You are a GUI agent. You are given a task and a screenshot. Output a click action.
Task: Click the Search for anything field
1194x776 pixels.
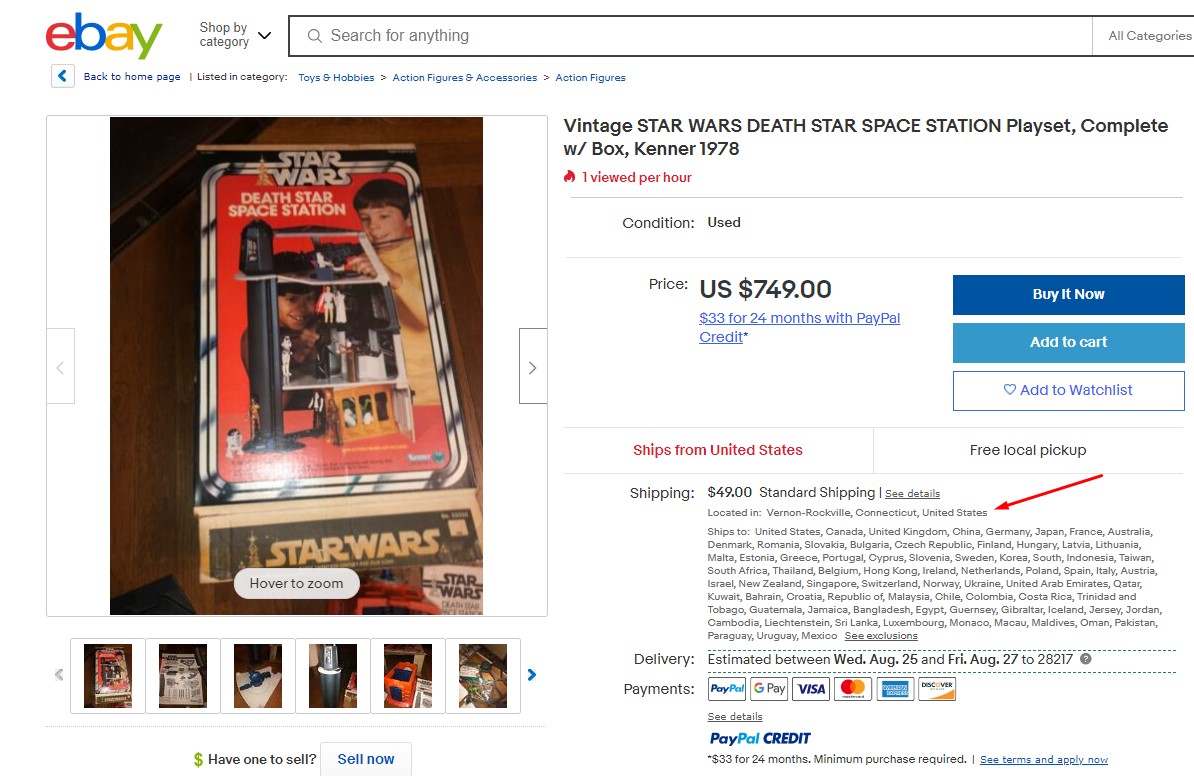pos(690,36)
